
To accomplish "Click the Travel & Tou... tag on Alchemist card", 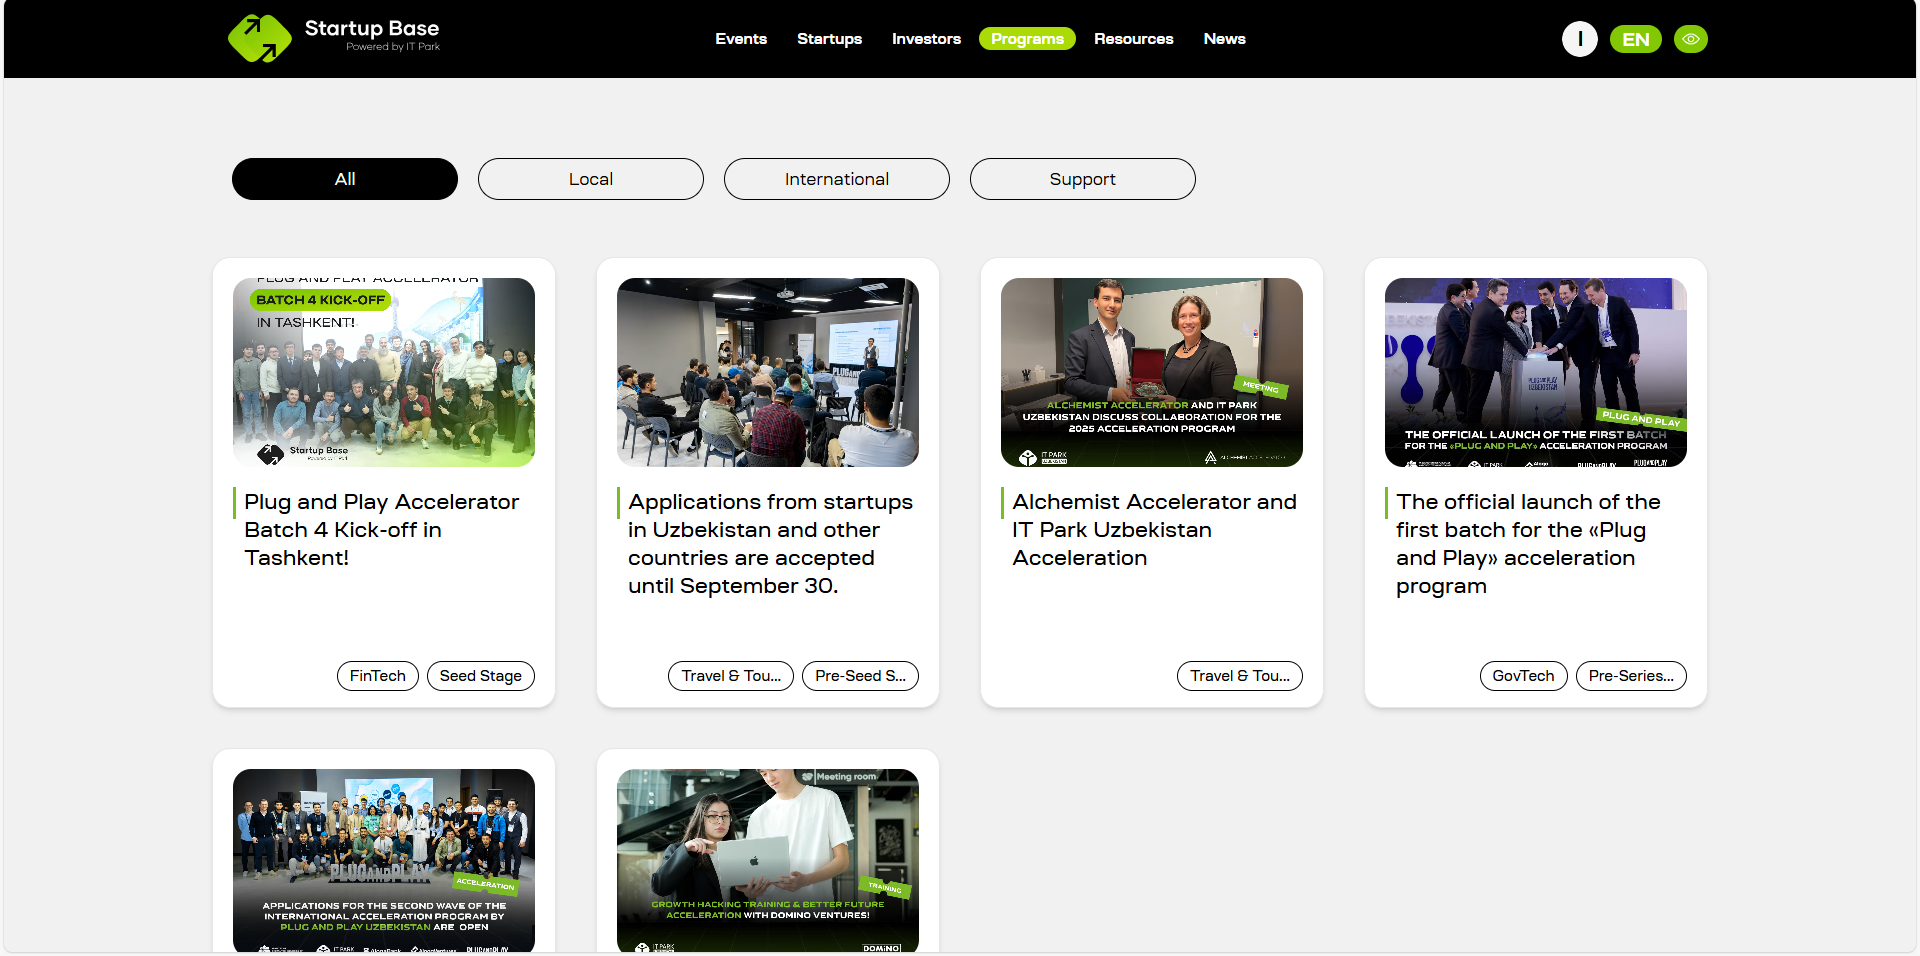I will click(x=1240, y=676).
